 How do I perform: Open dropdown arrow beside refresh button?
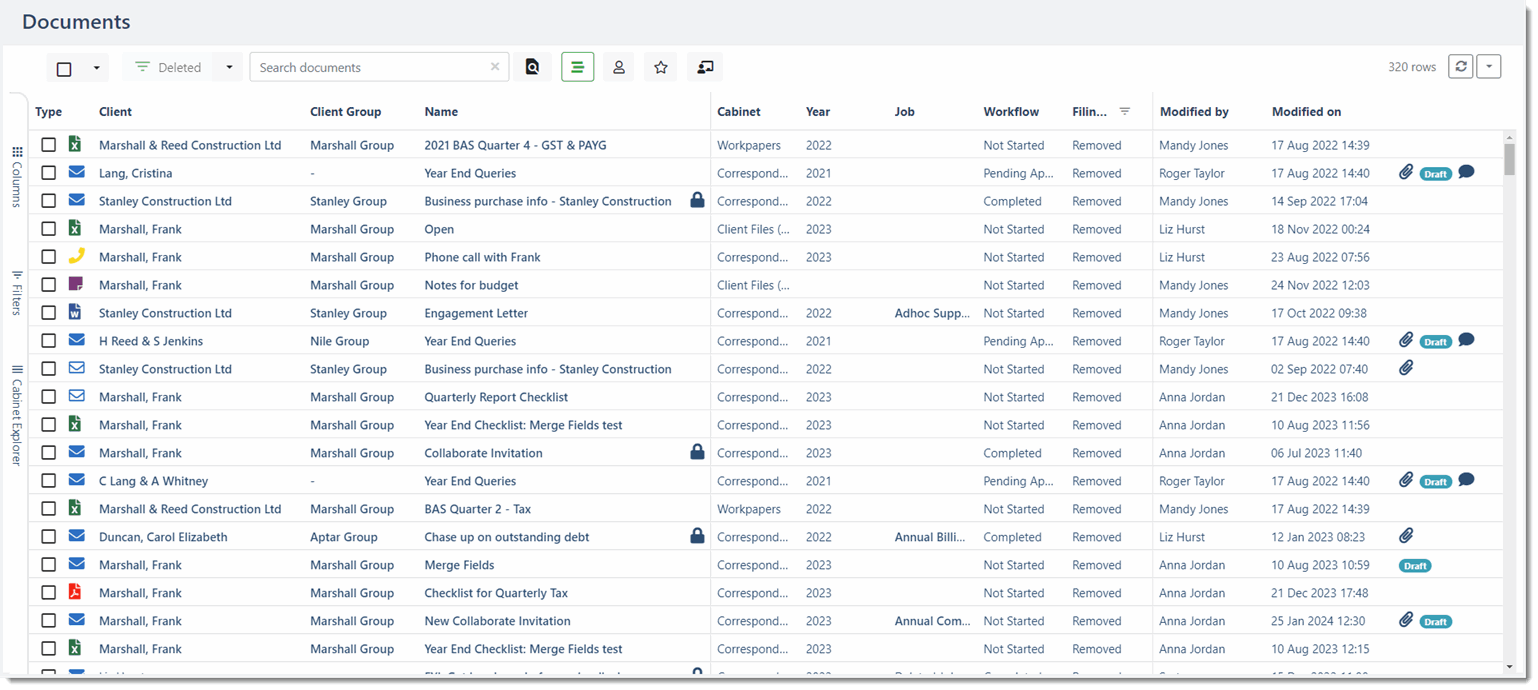[x=1489, y=66]
